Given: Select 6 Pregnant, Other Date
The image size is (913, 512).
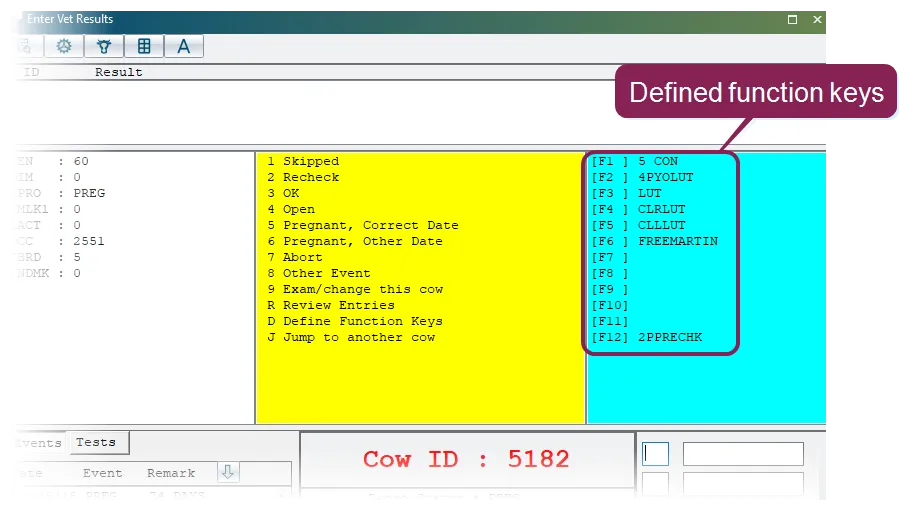Looking at the screenshot, I should click(355, 241).
